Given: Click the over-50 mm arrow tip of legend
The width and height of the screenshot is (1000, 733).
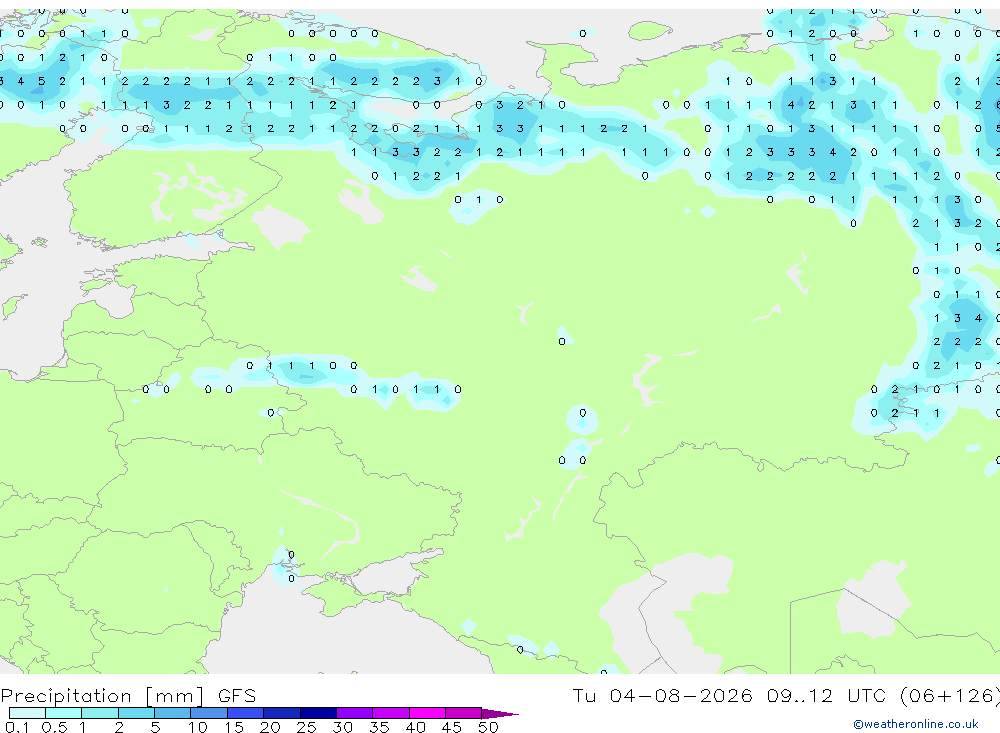Looking at the screenshot, I should (x=500, y=714).
